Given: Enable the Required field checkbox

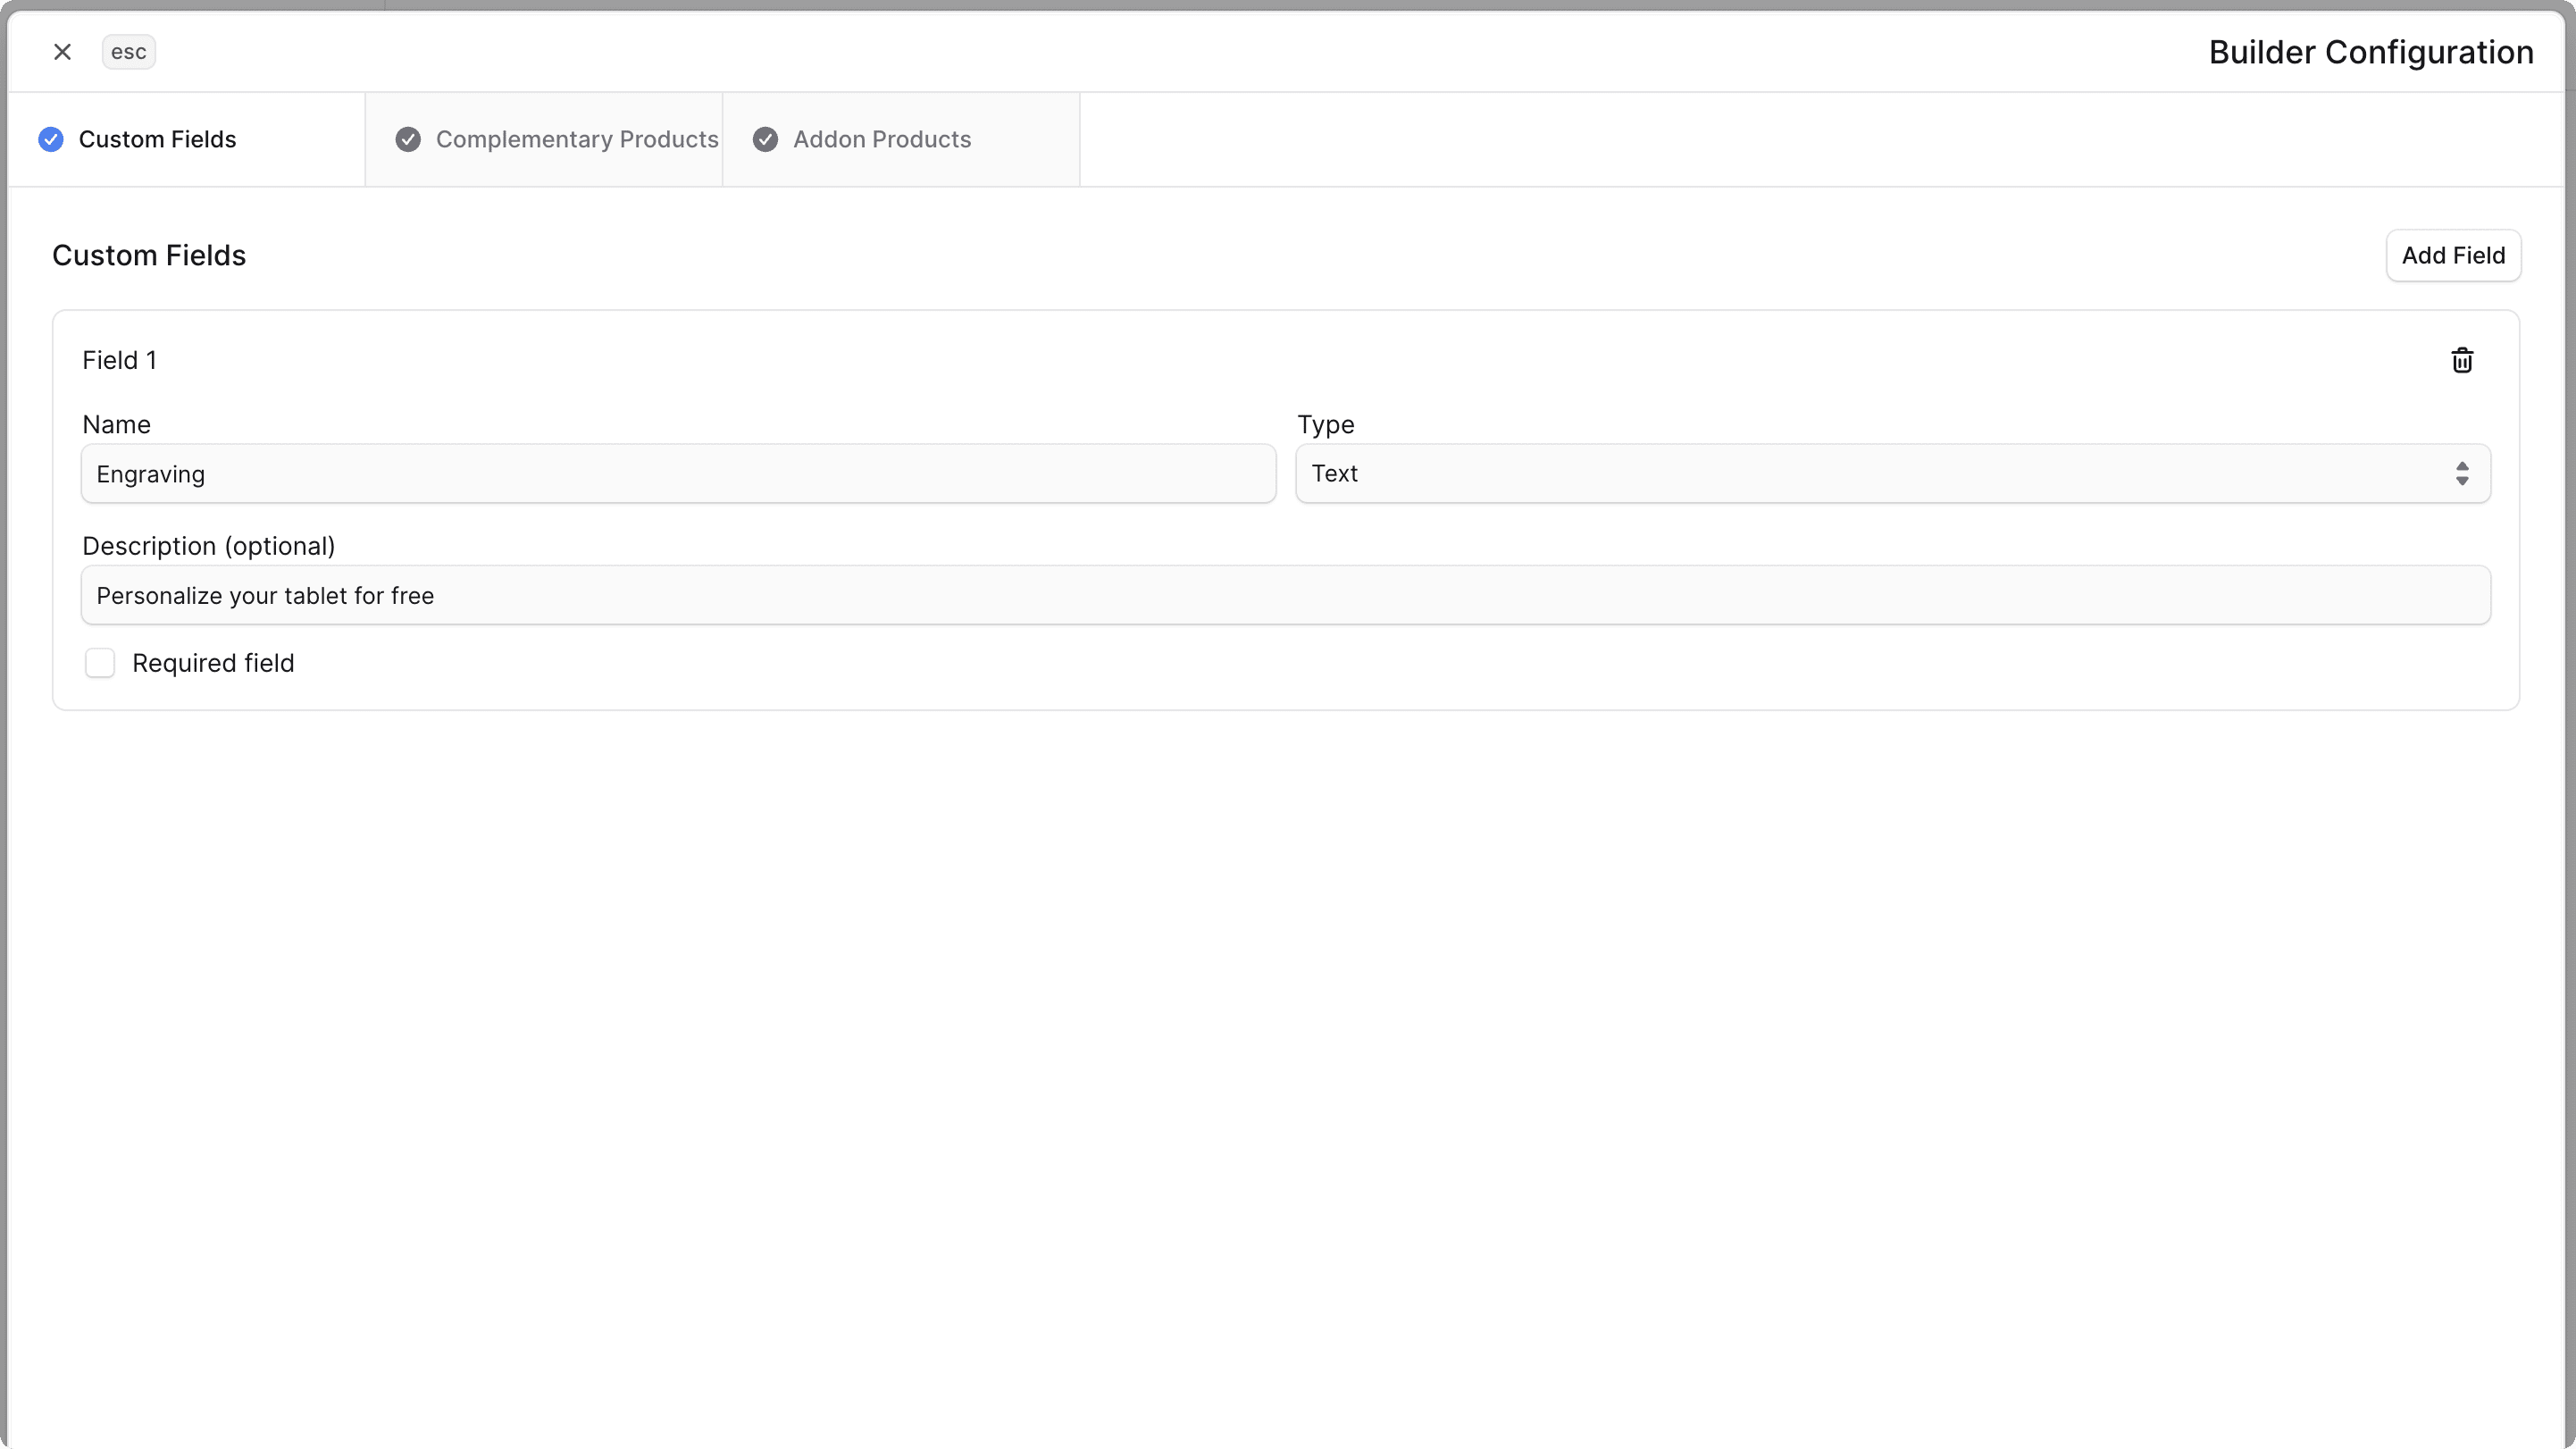Looking at the screenshot, I should click(100, 663).
